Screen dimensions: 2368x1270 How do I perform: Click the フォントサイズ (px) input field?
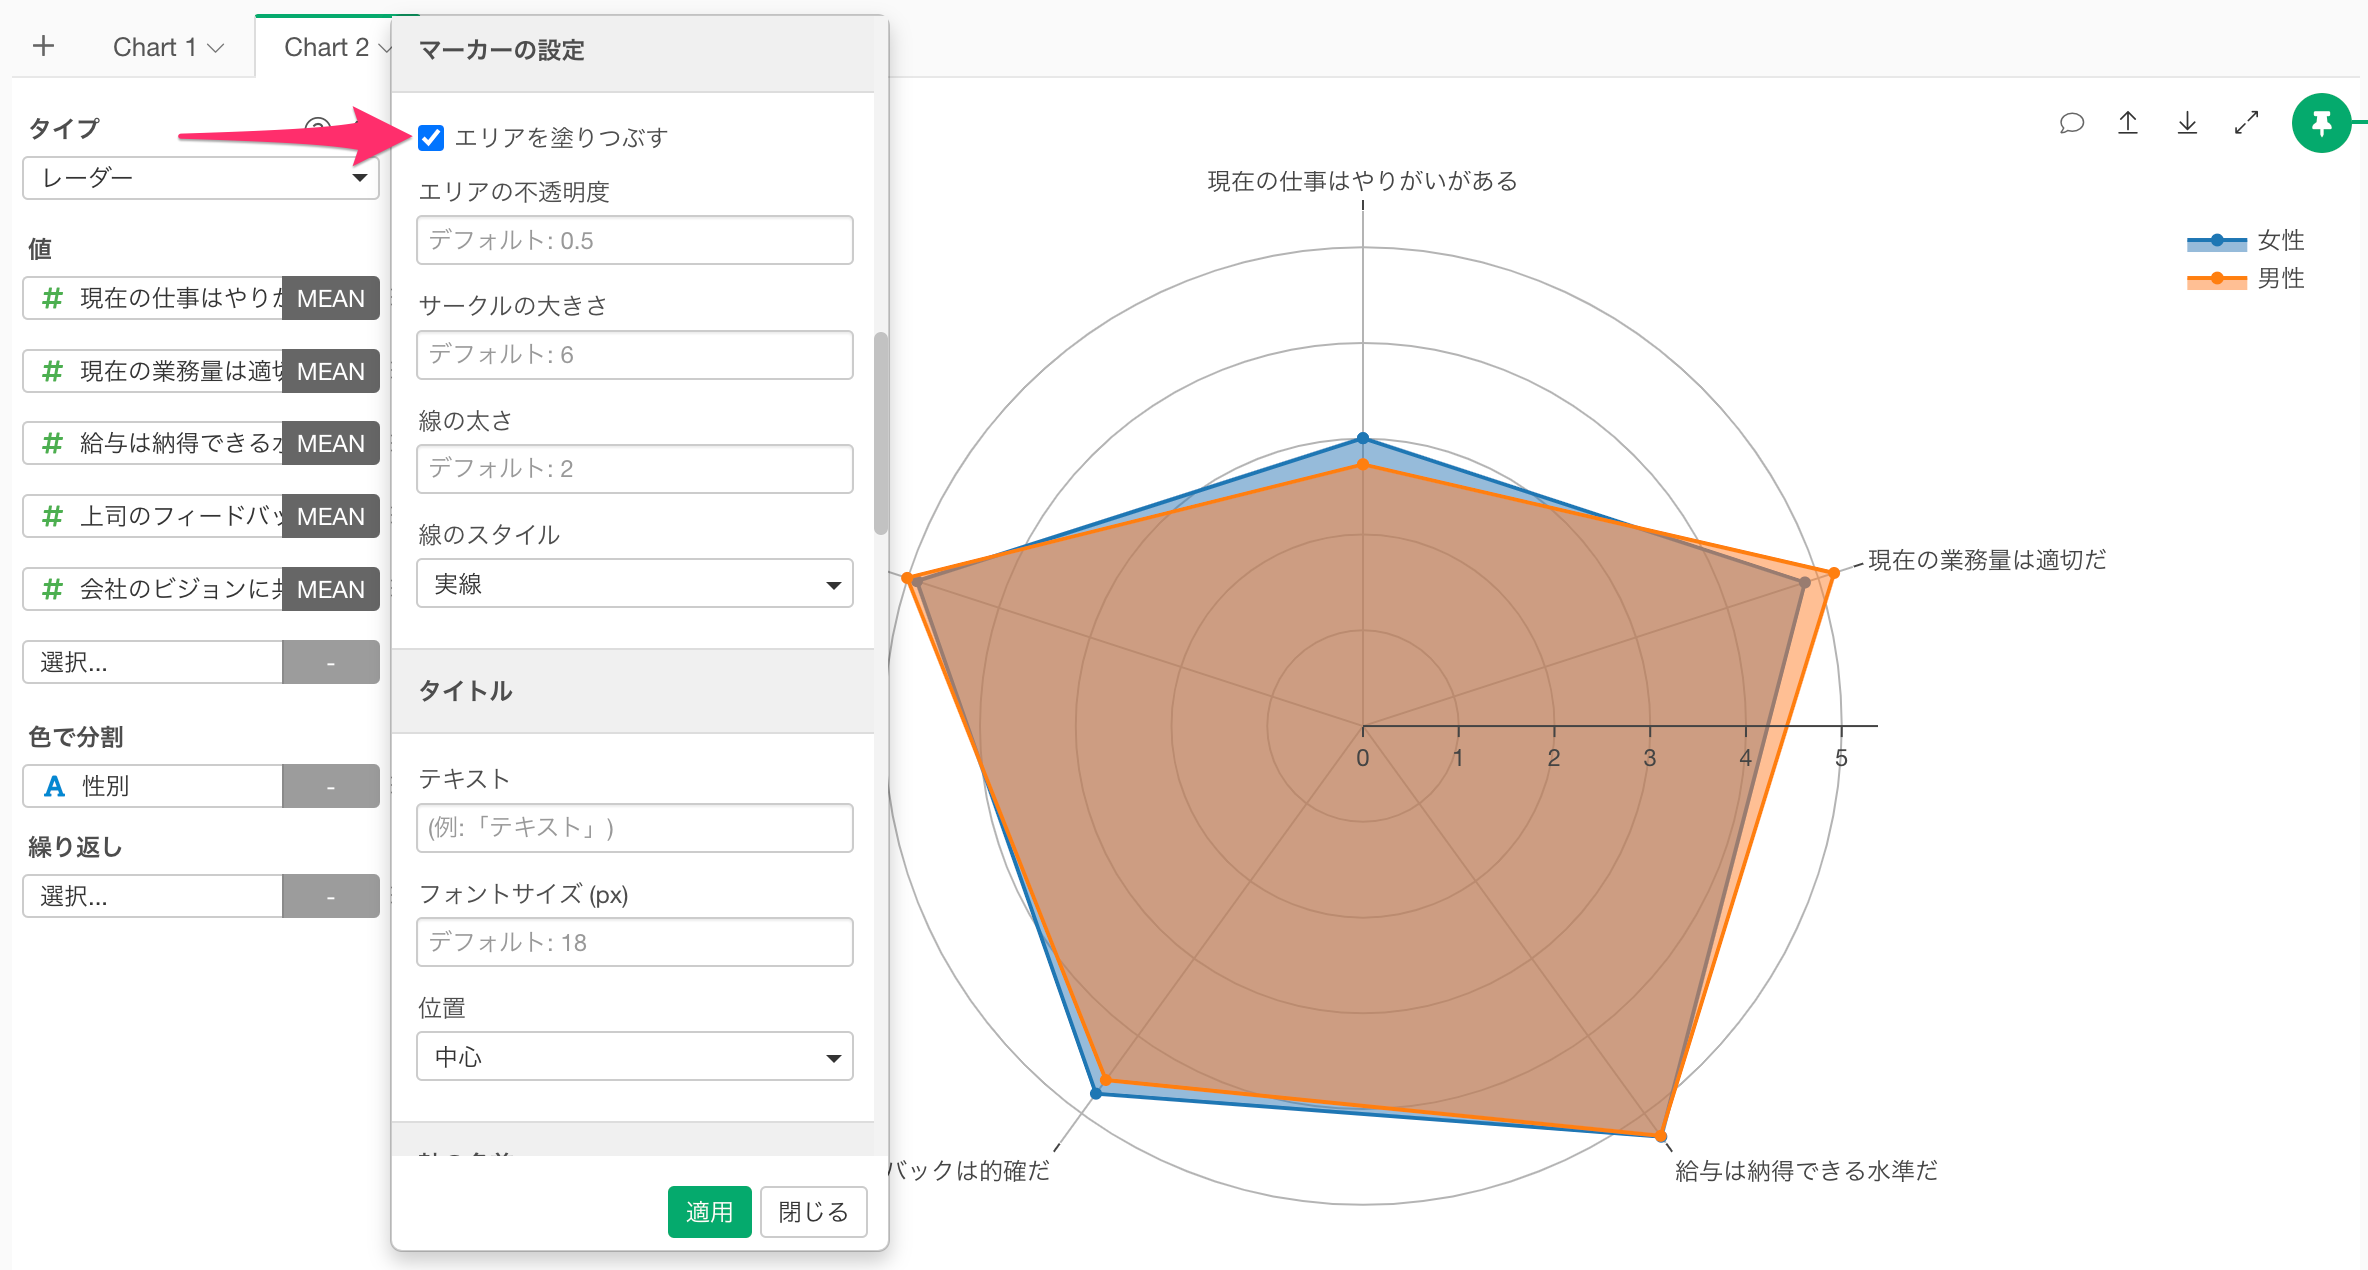(634, 942)
